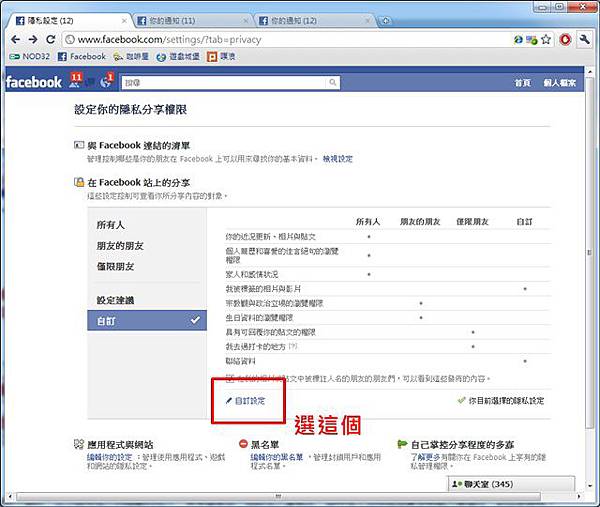This screenshot has width=600, height=507.
Task: Select the highlighted 自訂 preset
Action: (x=147, y=320)
